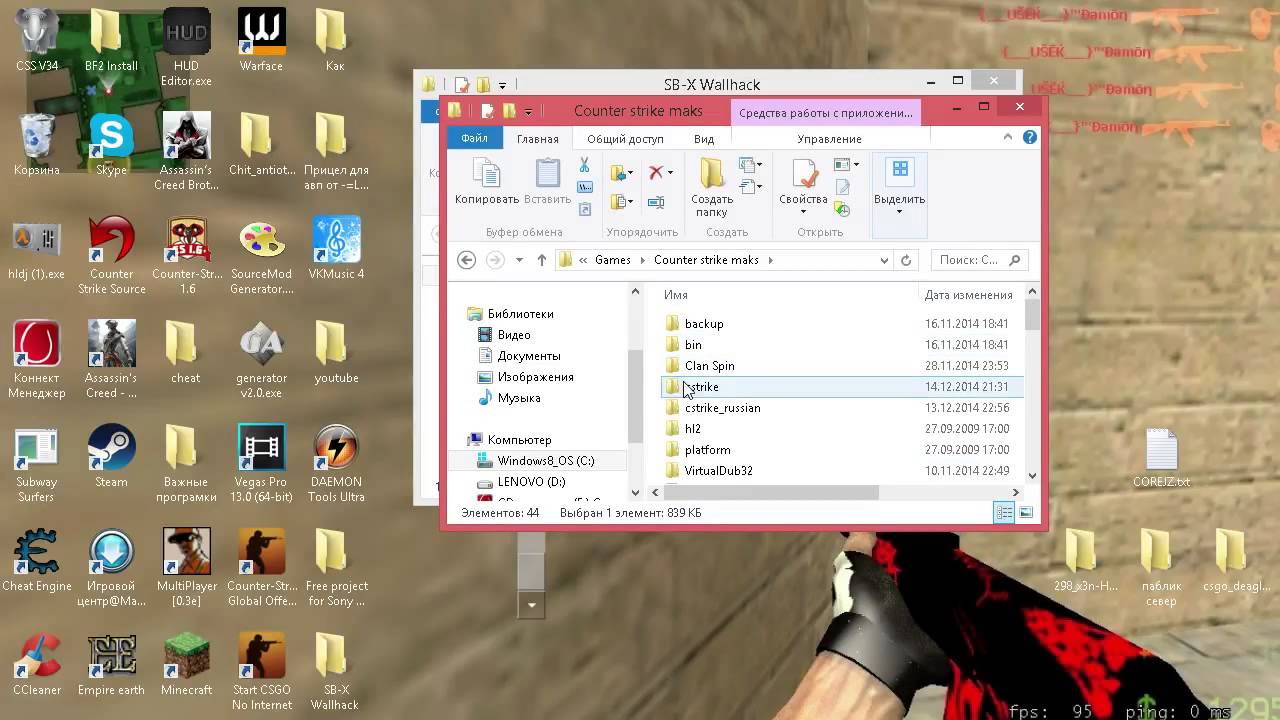Select COREJZ.txt file on desktop

click(x=1161, y=459)
